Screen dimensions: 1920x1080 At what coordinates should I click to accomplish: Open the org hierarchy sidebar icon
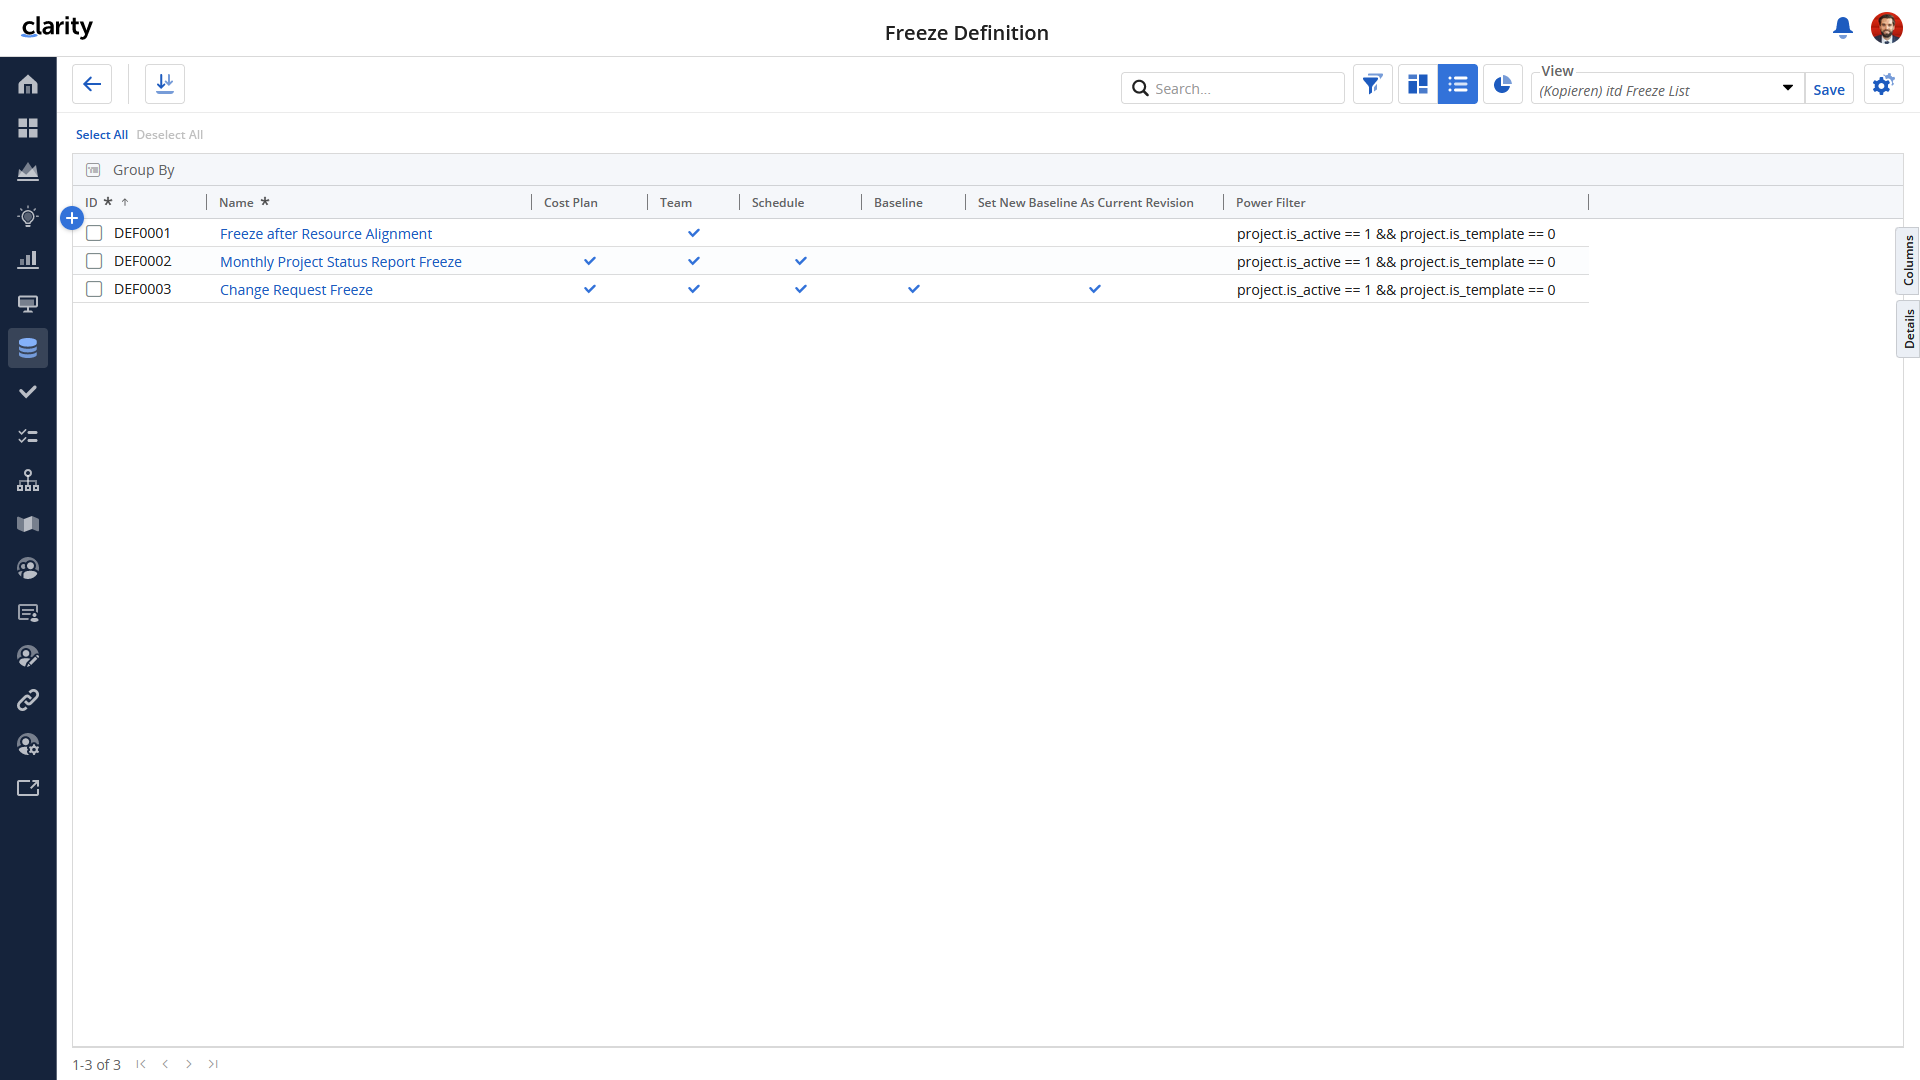(28, 480)
